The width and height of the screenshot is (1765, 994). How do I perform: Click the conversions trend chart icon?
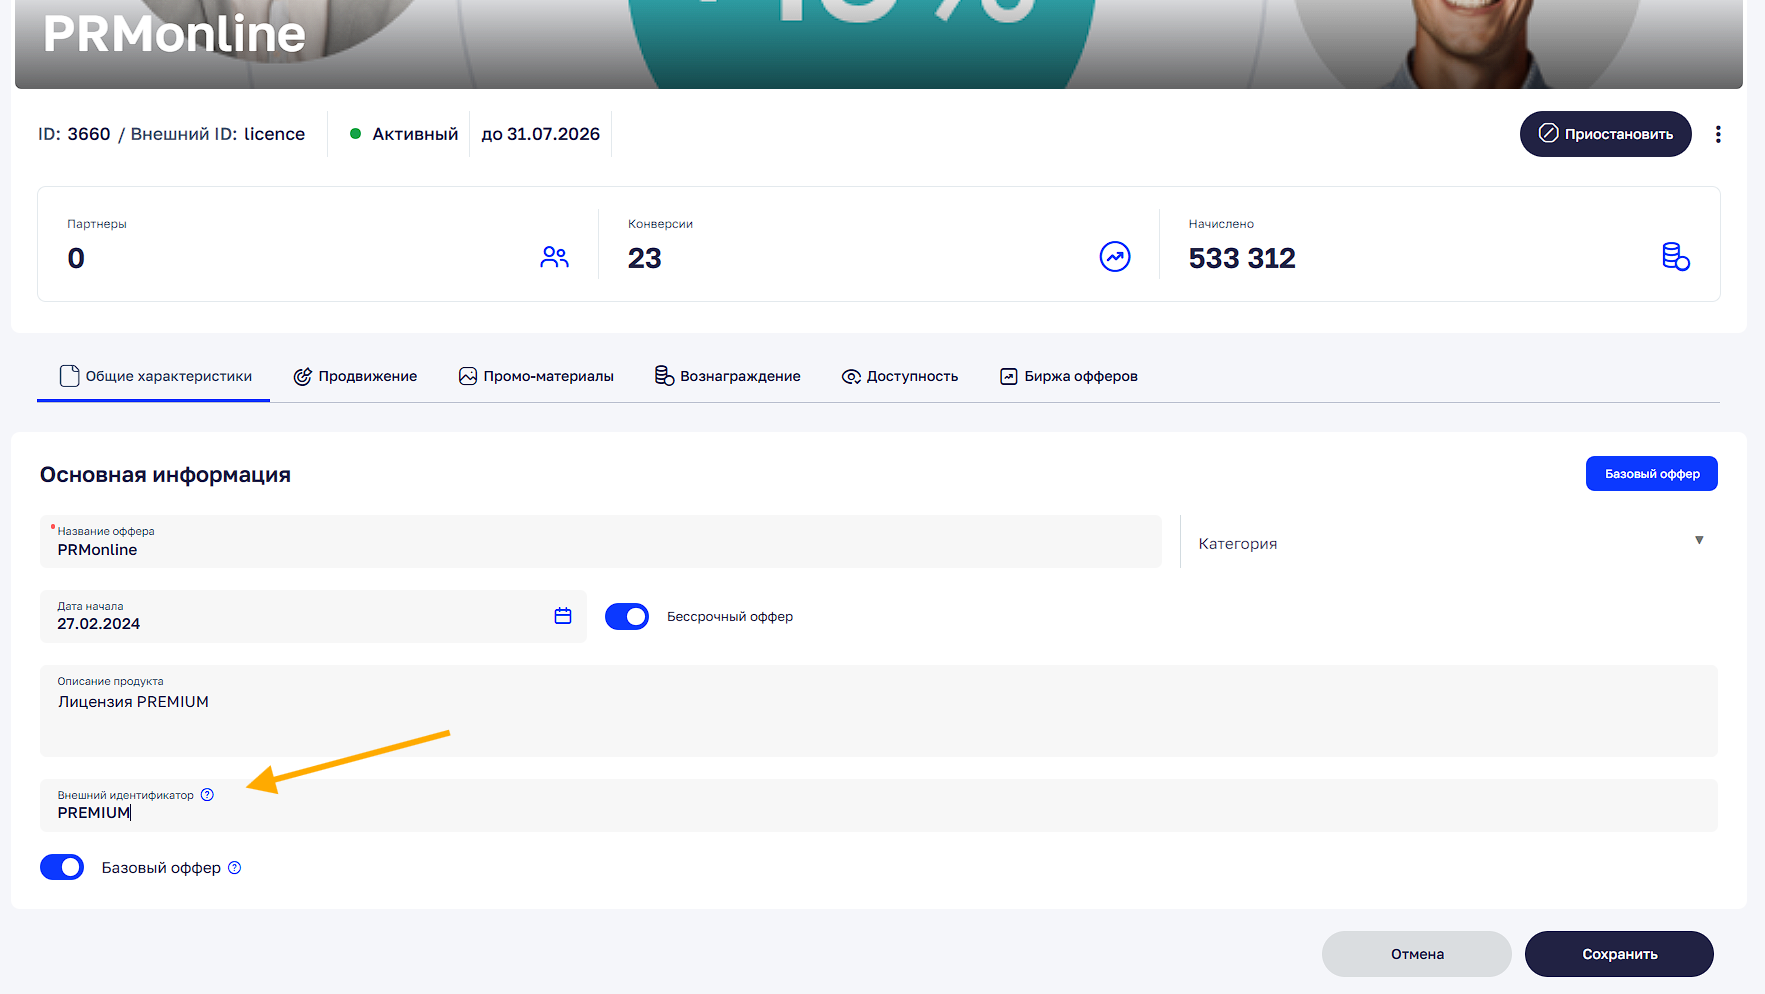(x=1114, y=257)
